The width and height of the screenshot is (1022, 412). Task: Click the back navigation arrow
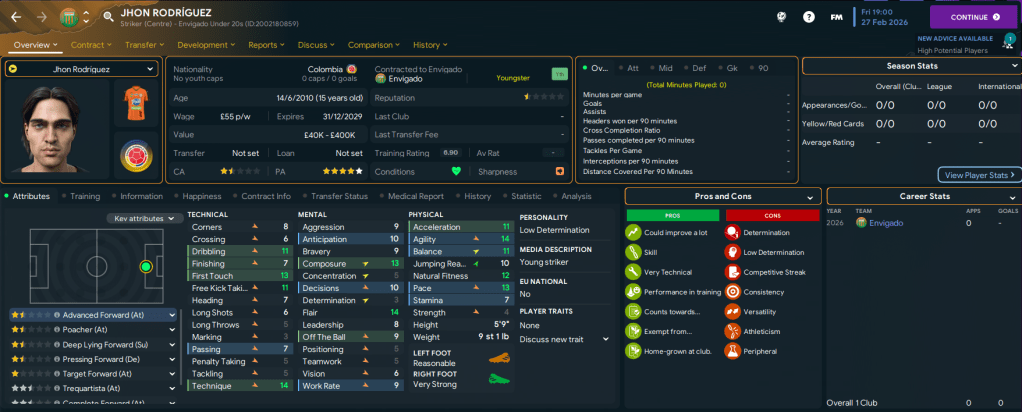tap(15, 17)
